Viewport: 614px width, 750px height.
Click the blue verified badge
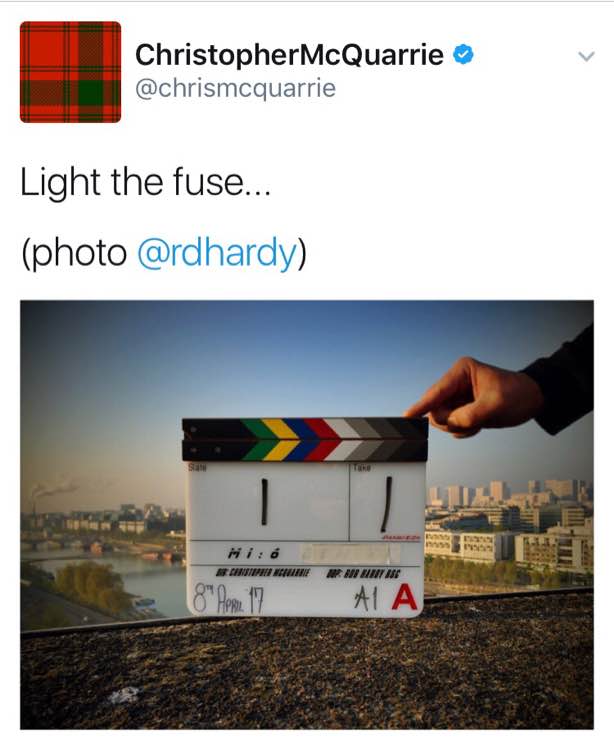463,54
